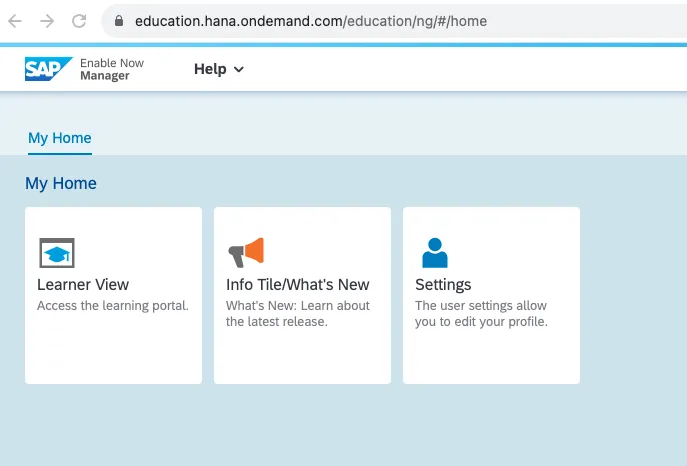687x466 pixels.
Task: Reload the current page
Action: (x=79, y=21)
